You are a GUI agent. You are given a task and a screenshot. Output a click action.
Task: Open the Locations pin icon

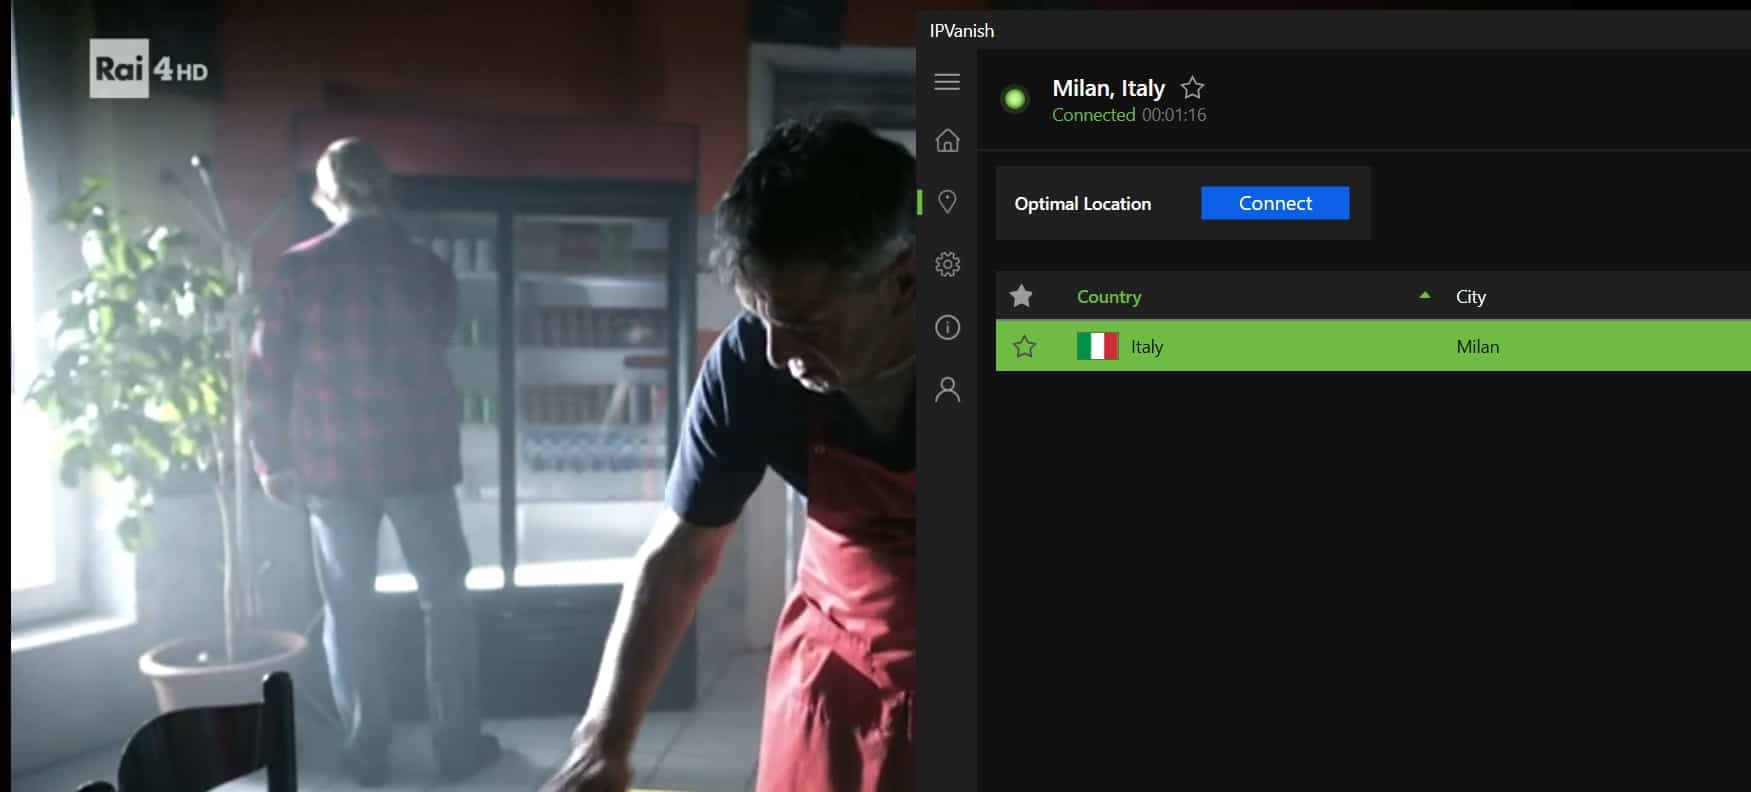947,202
